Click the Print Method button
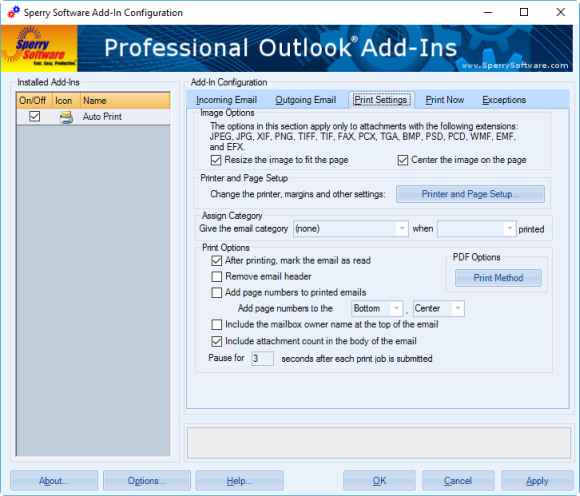Image resolution: width=580 pixels, height=496 pixels. coord(498,278)
